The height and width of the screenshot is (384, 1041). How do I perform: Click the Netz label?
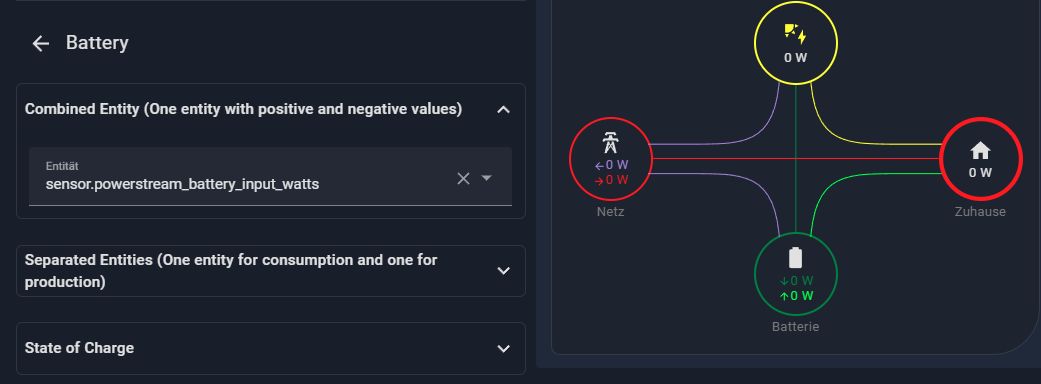(x=610, y=212)
